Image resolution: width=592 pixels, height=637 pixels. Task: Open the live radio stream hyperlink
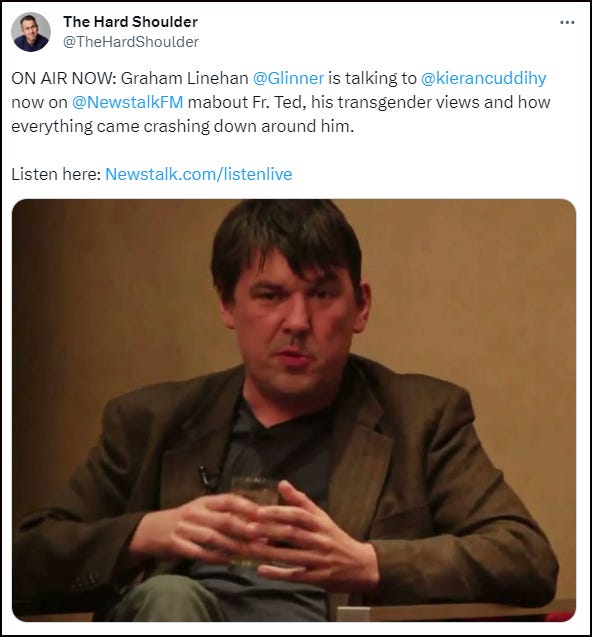coord(199,174)
